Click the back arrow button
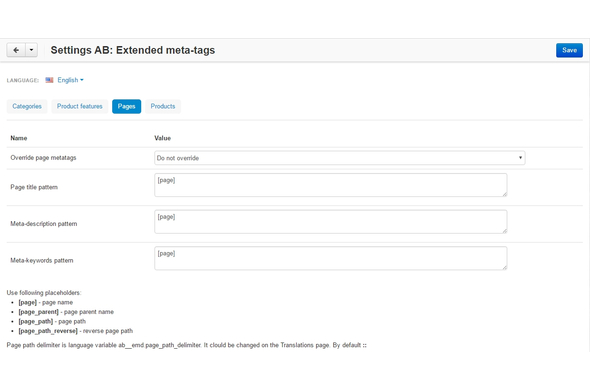Image resolution: width=590 pixels, height=391 pixels. pos(16,50)
